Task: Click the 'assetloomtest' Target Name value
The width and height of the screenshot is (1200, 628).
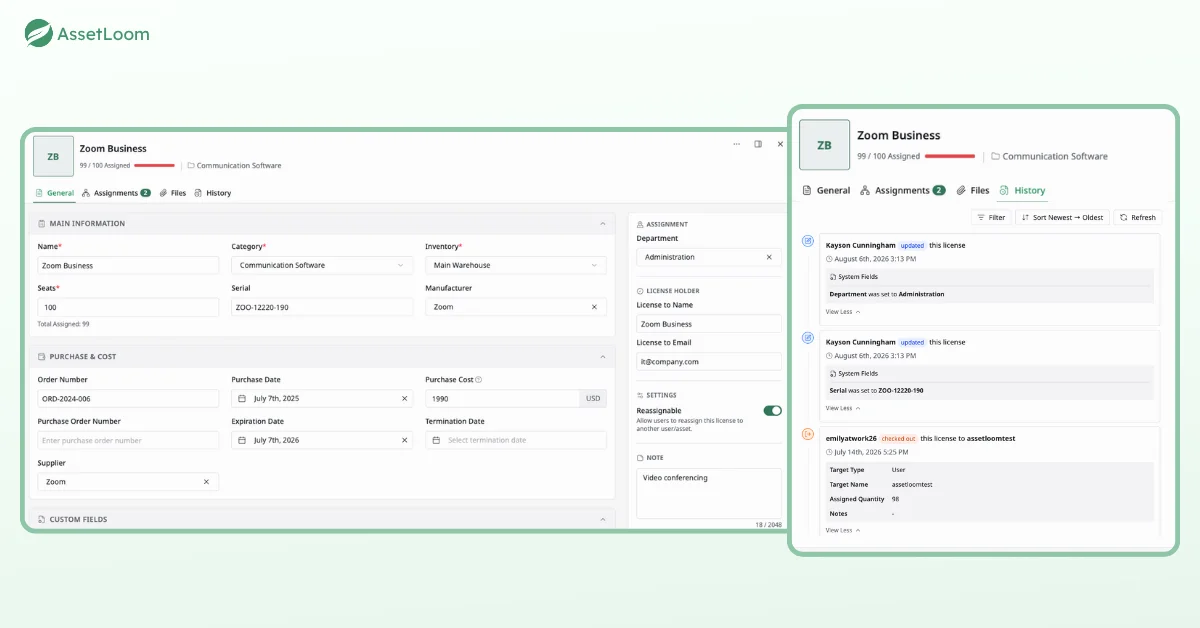Action: 912,483
